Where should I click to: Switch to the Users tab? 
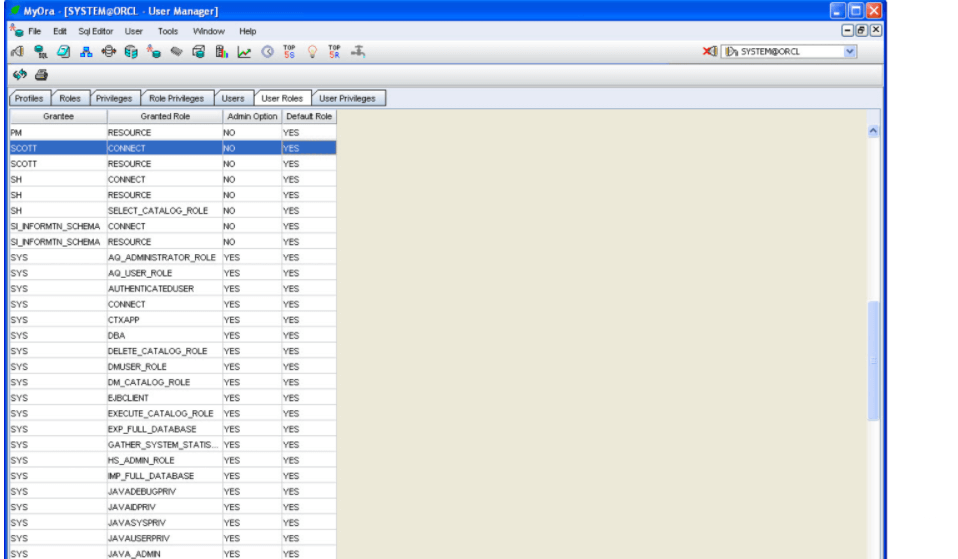coord(233,98)
